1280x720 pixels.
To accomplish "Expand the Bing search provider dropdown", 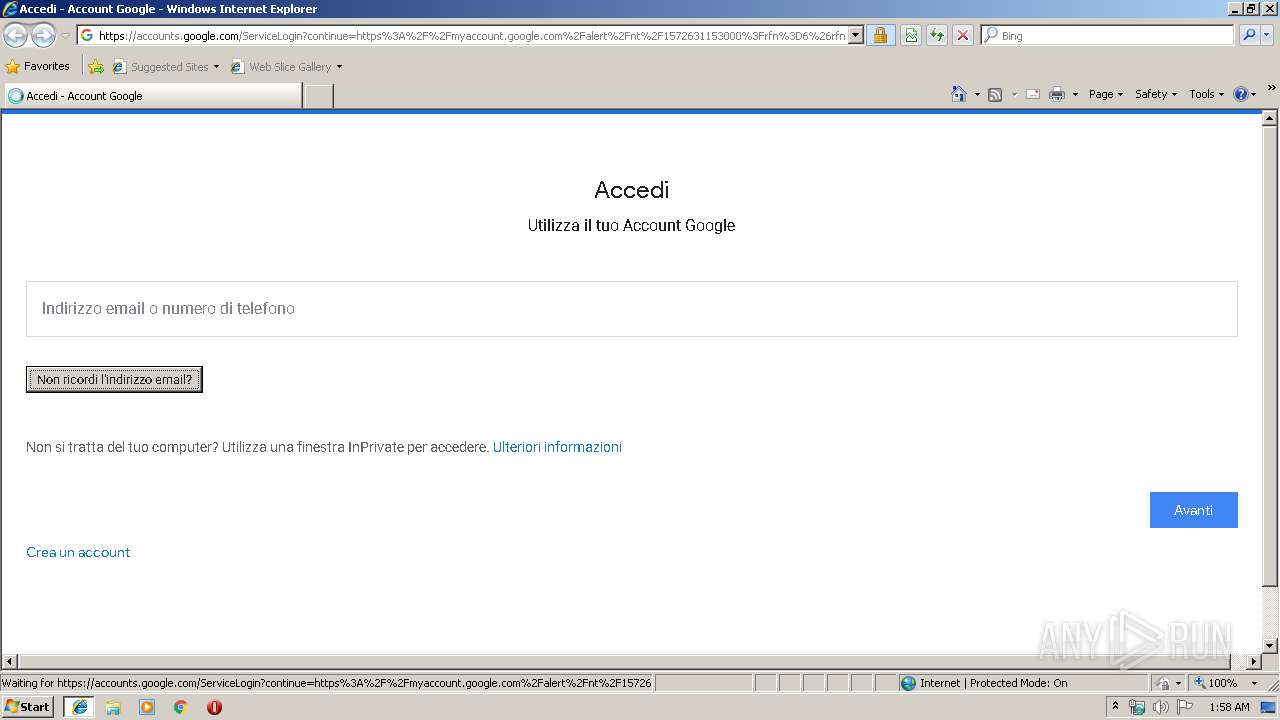I will [1267, 35].
